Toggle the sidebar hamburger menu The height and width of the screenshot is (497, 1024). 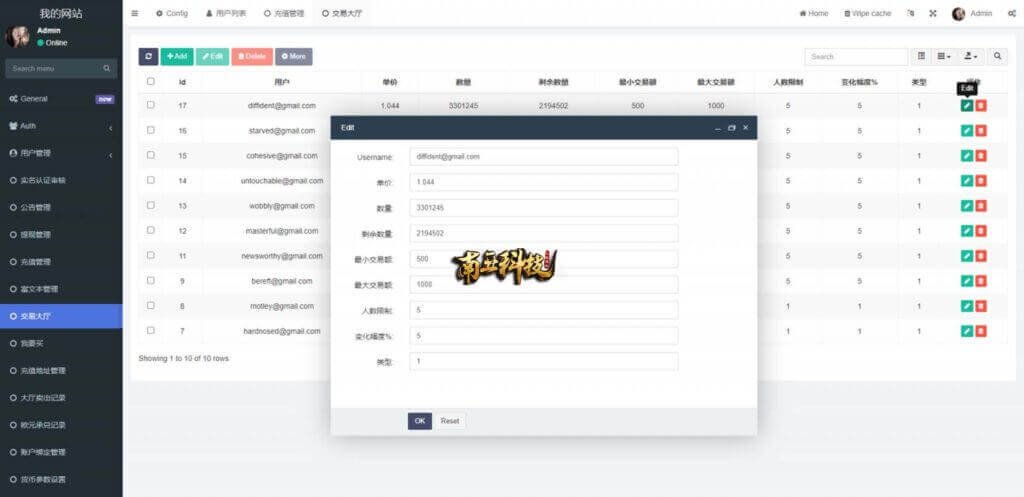click(x=135, y=13)
